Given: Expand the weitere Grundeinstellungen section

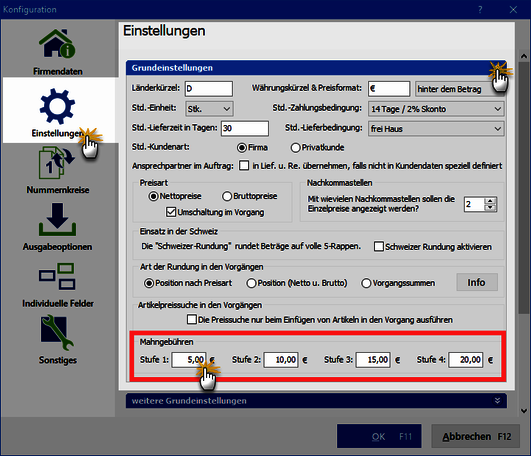Looking at the screenshot, I should [497, 400].
